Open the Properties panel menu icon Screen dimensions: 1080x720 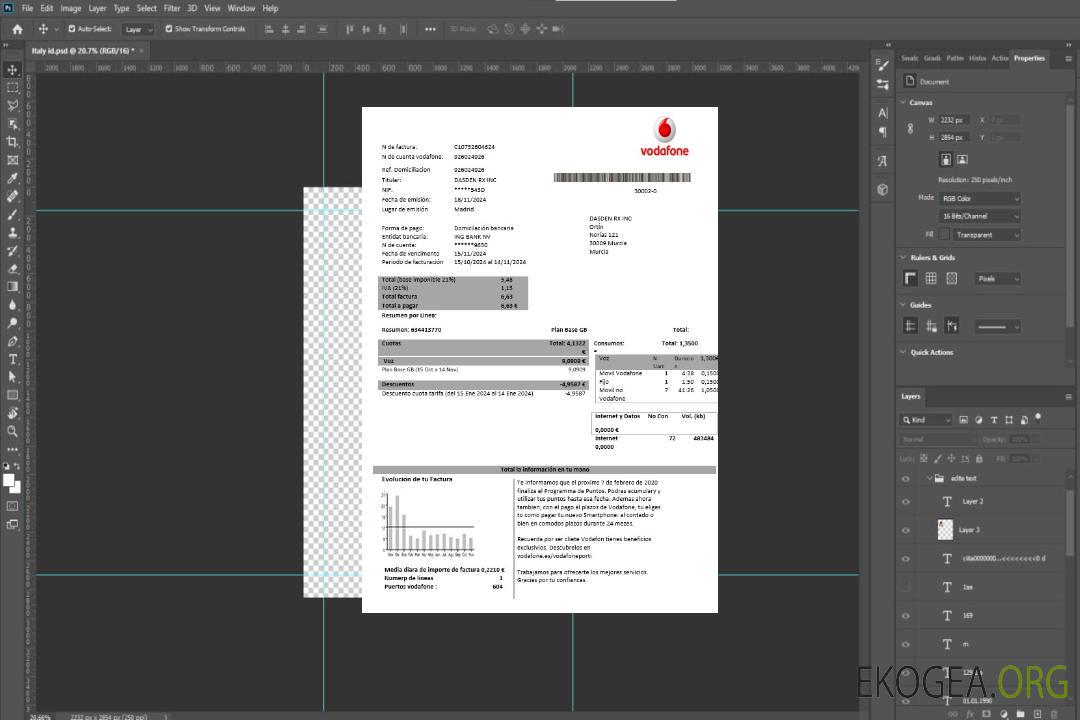[x=1068, y=59]
